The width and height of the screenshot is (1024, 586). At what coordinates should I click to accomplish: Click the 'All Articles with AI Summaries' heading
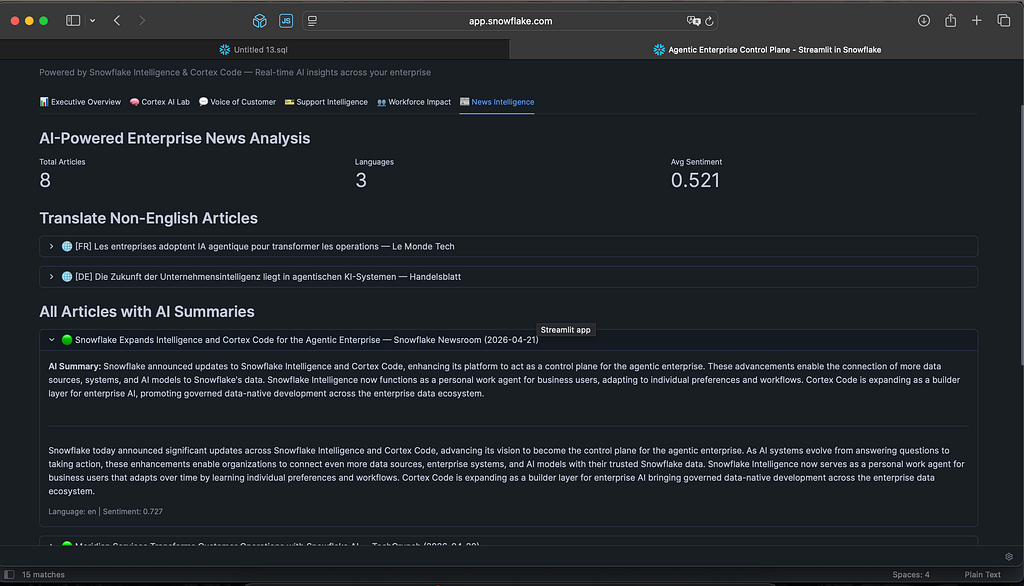pos(147,312)
